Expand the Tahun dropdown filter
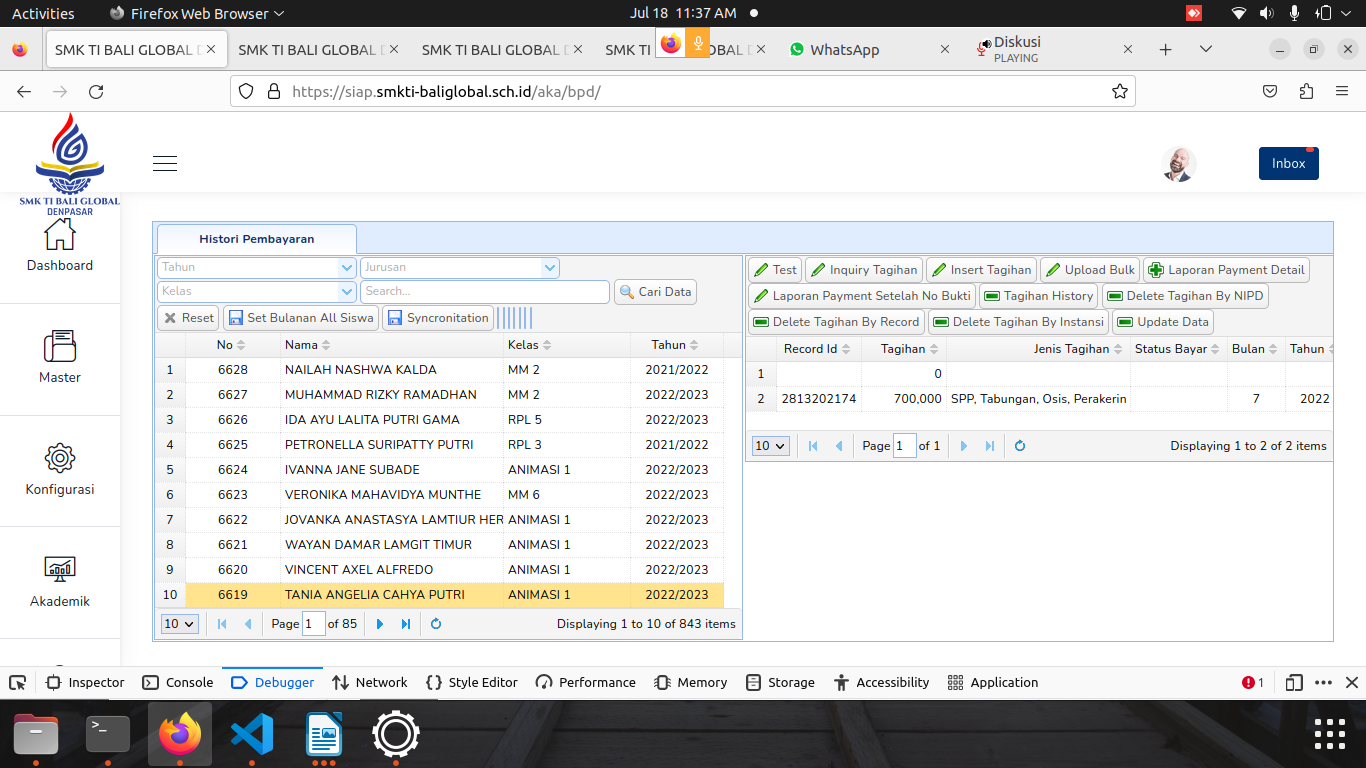The image size is (1366, 768). (x=347, y=268)
